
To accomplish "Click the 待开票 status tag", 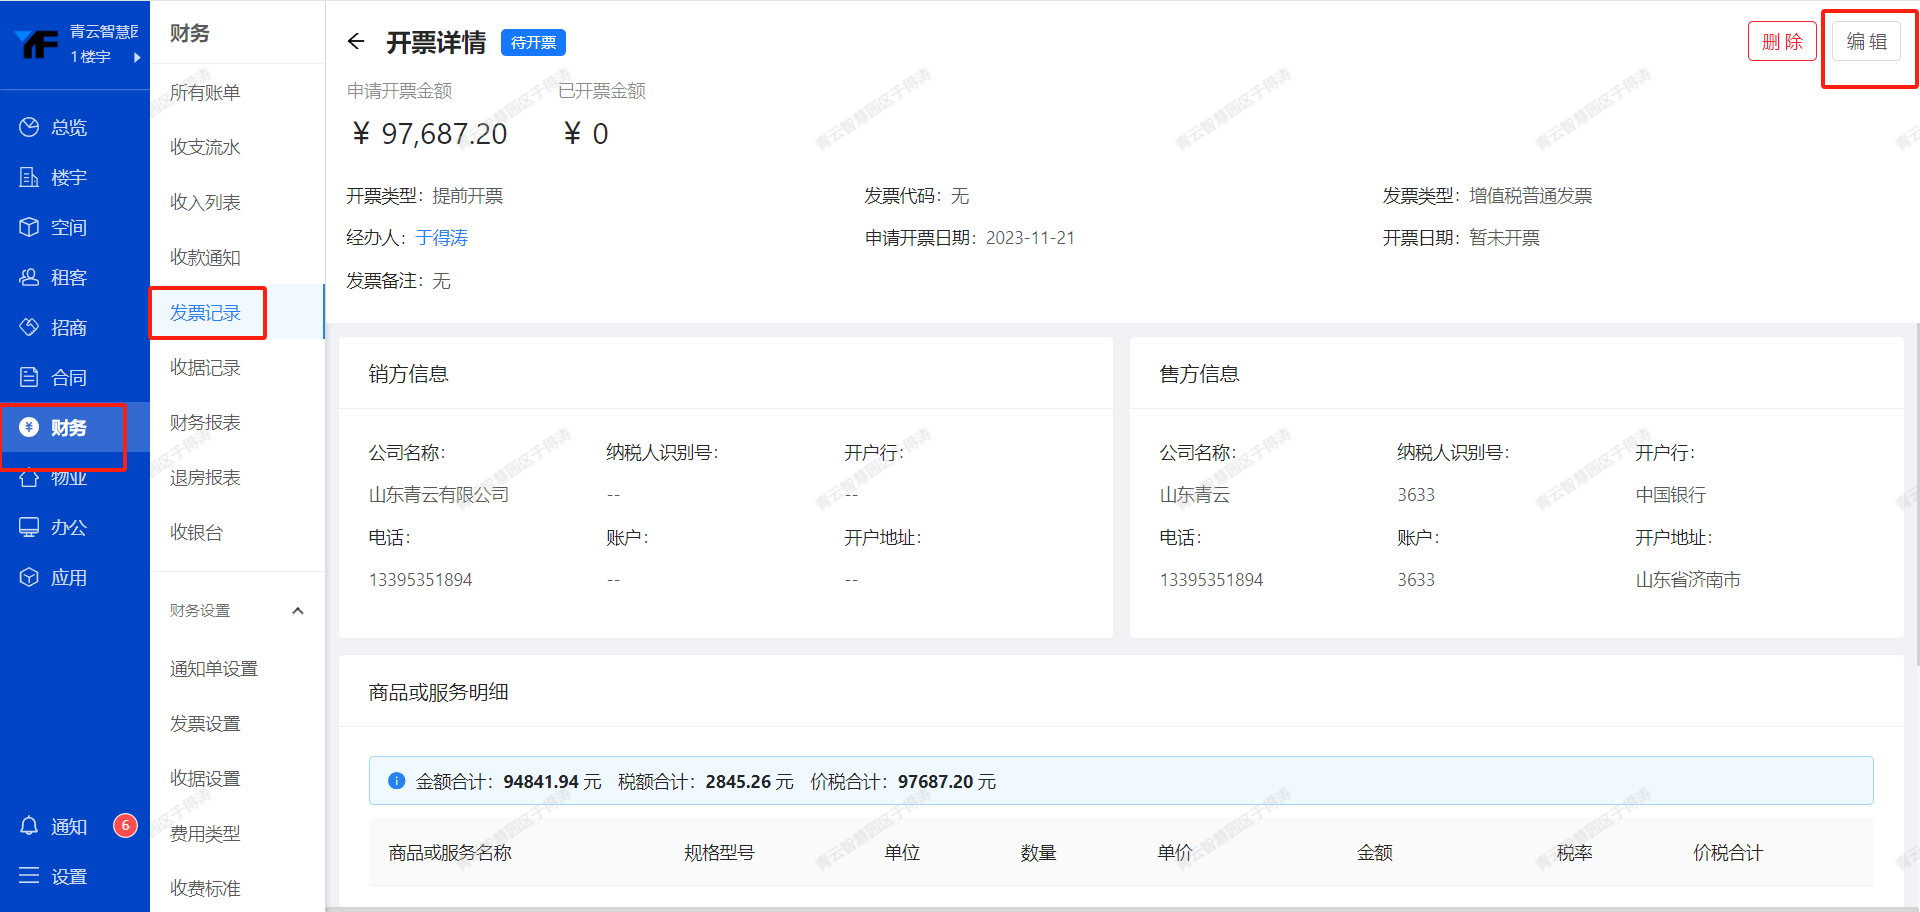I will tap(533, 42).
